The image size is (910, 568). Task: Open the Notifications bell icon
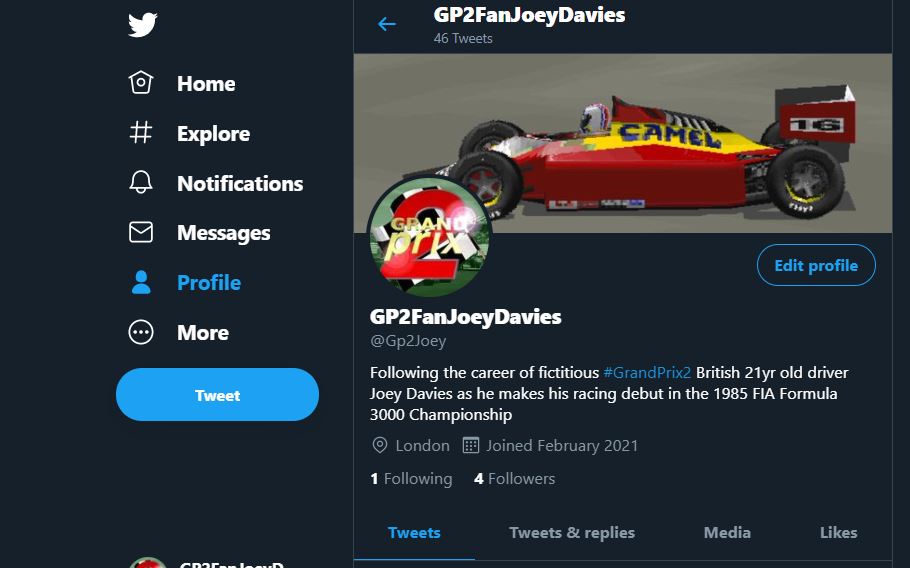click(x=141, y=183)
